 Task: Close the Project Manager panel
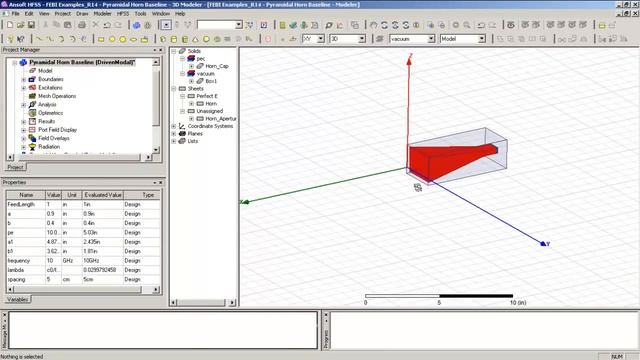click(160, 50)
